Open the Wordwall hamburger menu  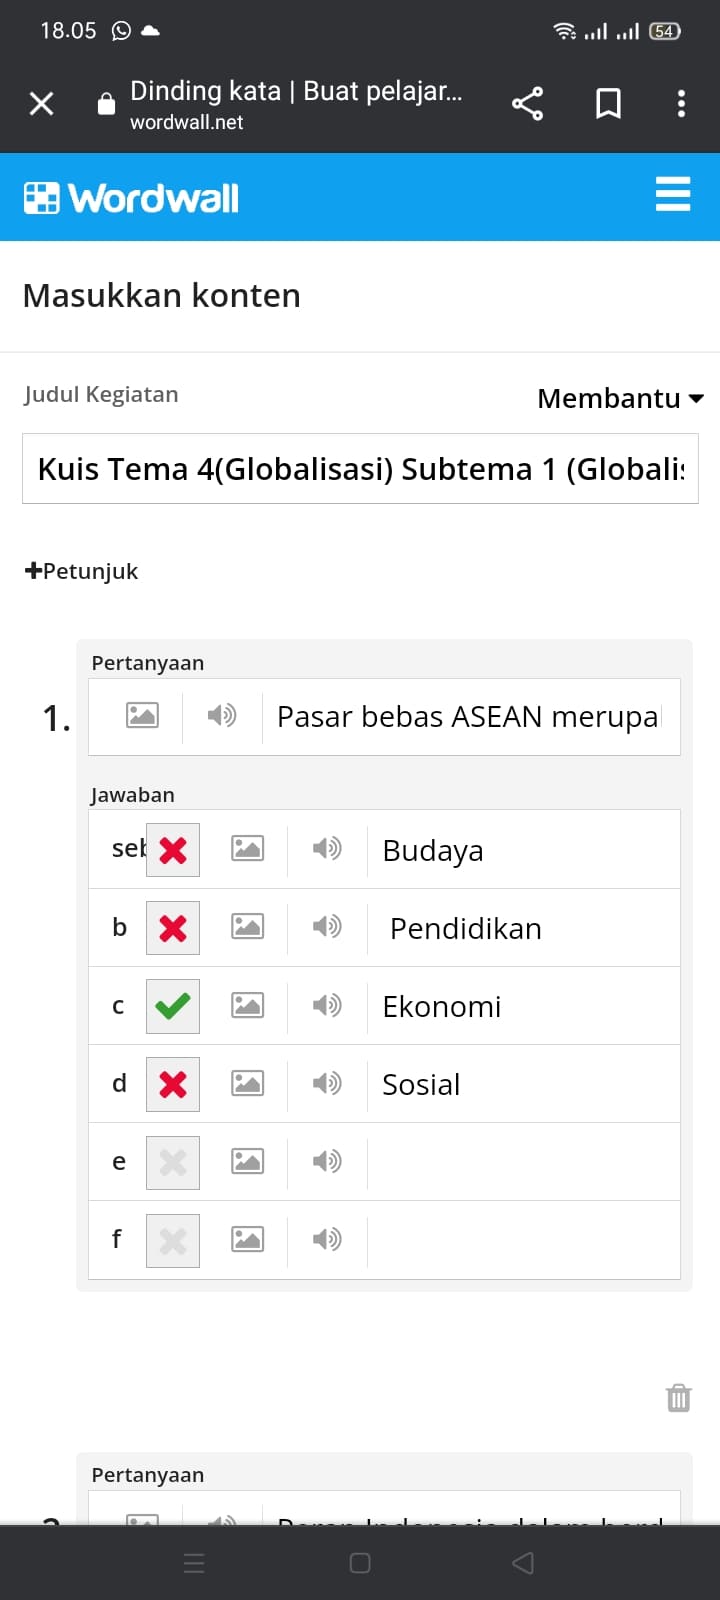673,194
